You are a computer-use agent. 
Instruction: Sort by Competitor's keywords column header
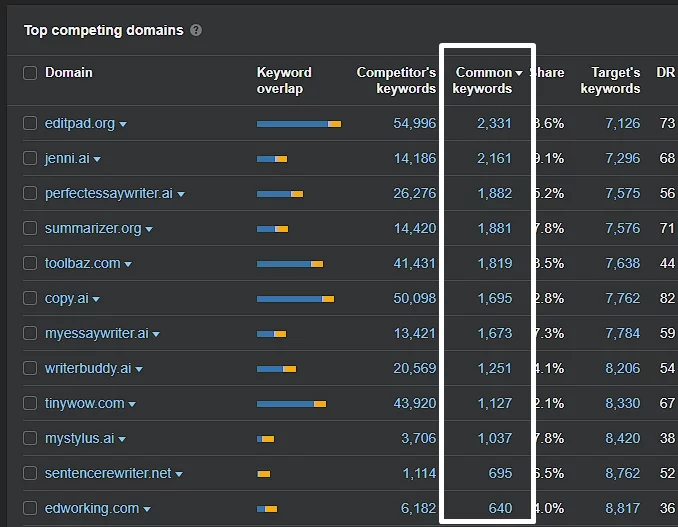(396, 80)
